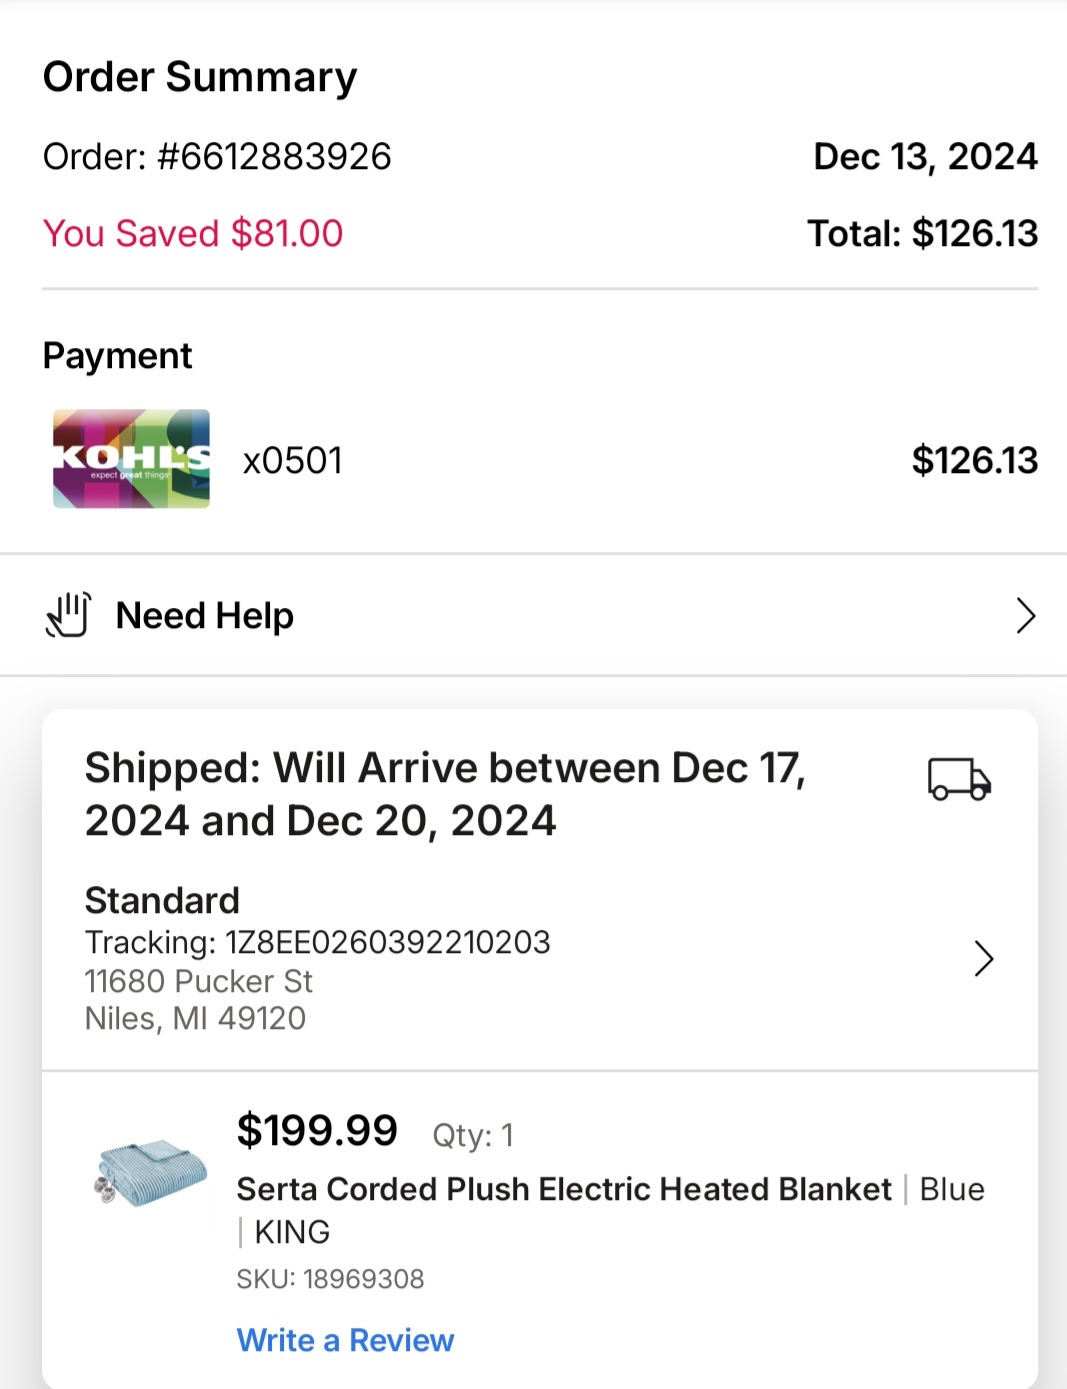Click the Write a Review link
This screenshot has width=1067, height=1389.
point(345,1340)
